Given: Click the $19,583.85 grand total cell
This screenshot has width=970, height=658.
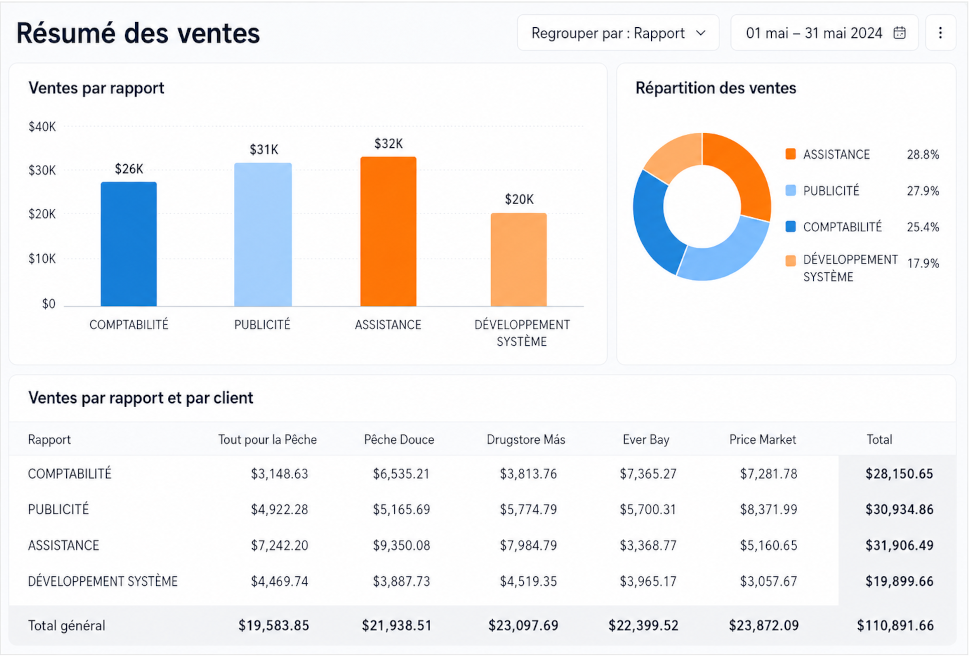Looking at the screenshot, I should pyautogui.click(x=273, y=625).
